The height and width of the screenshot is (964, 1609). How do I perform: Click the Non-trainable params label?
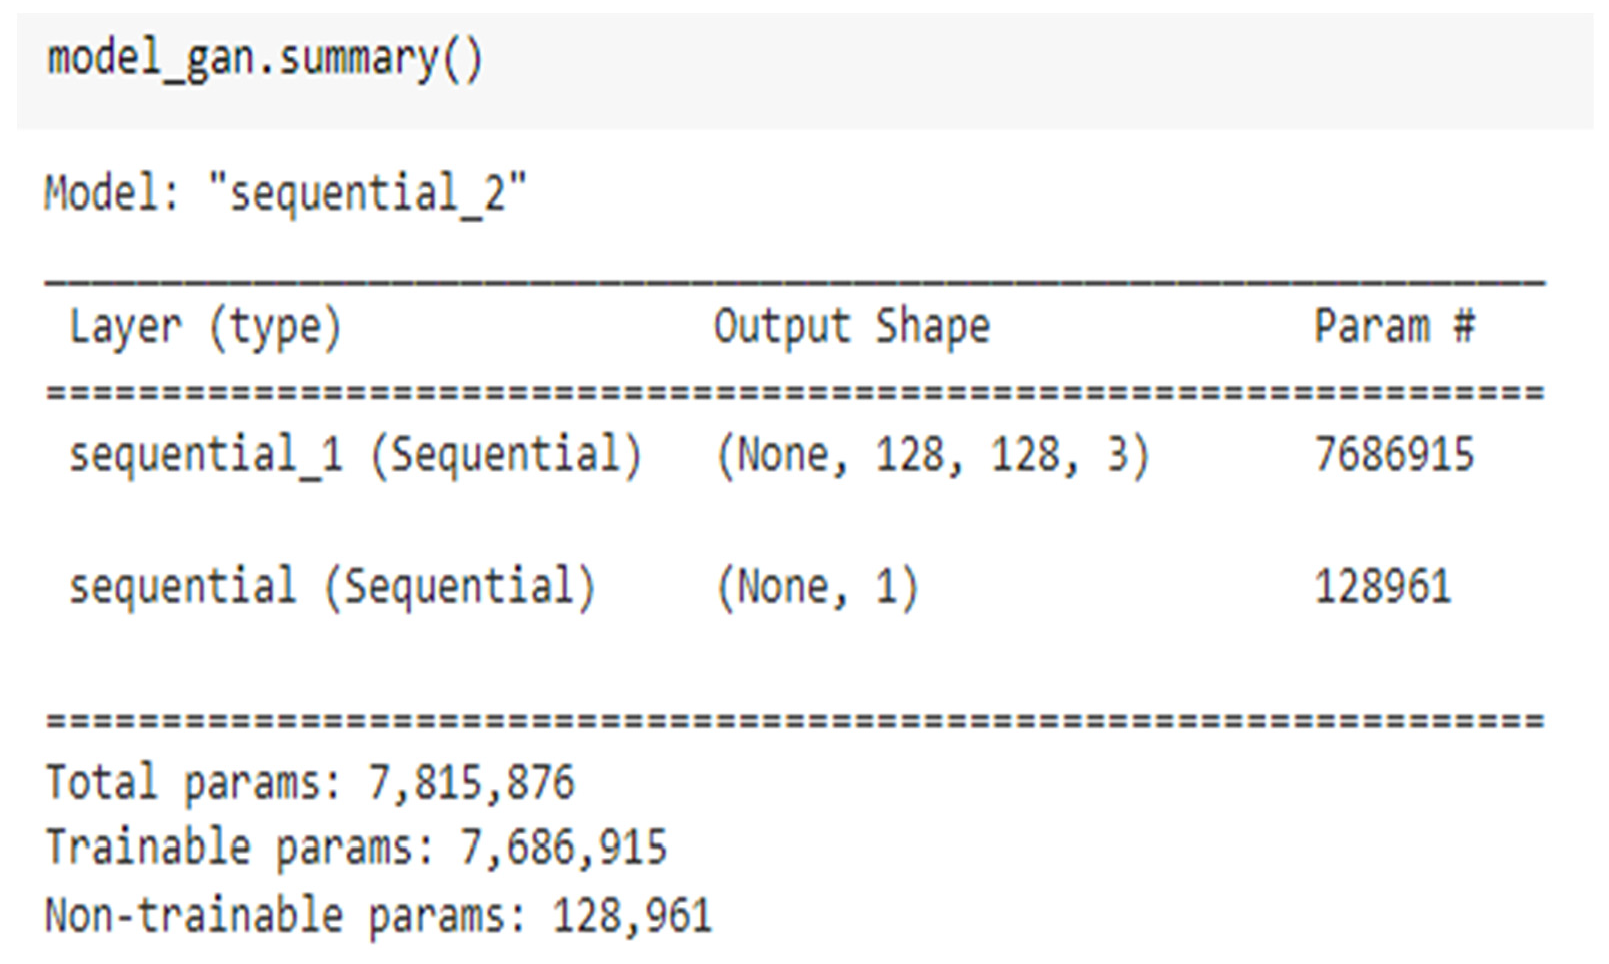[285, 915]
